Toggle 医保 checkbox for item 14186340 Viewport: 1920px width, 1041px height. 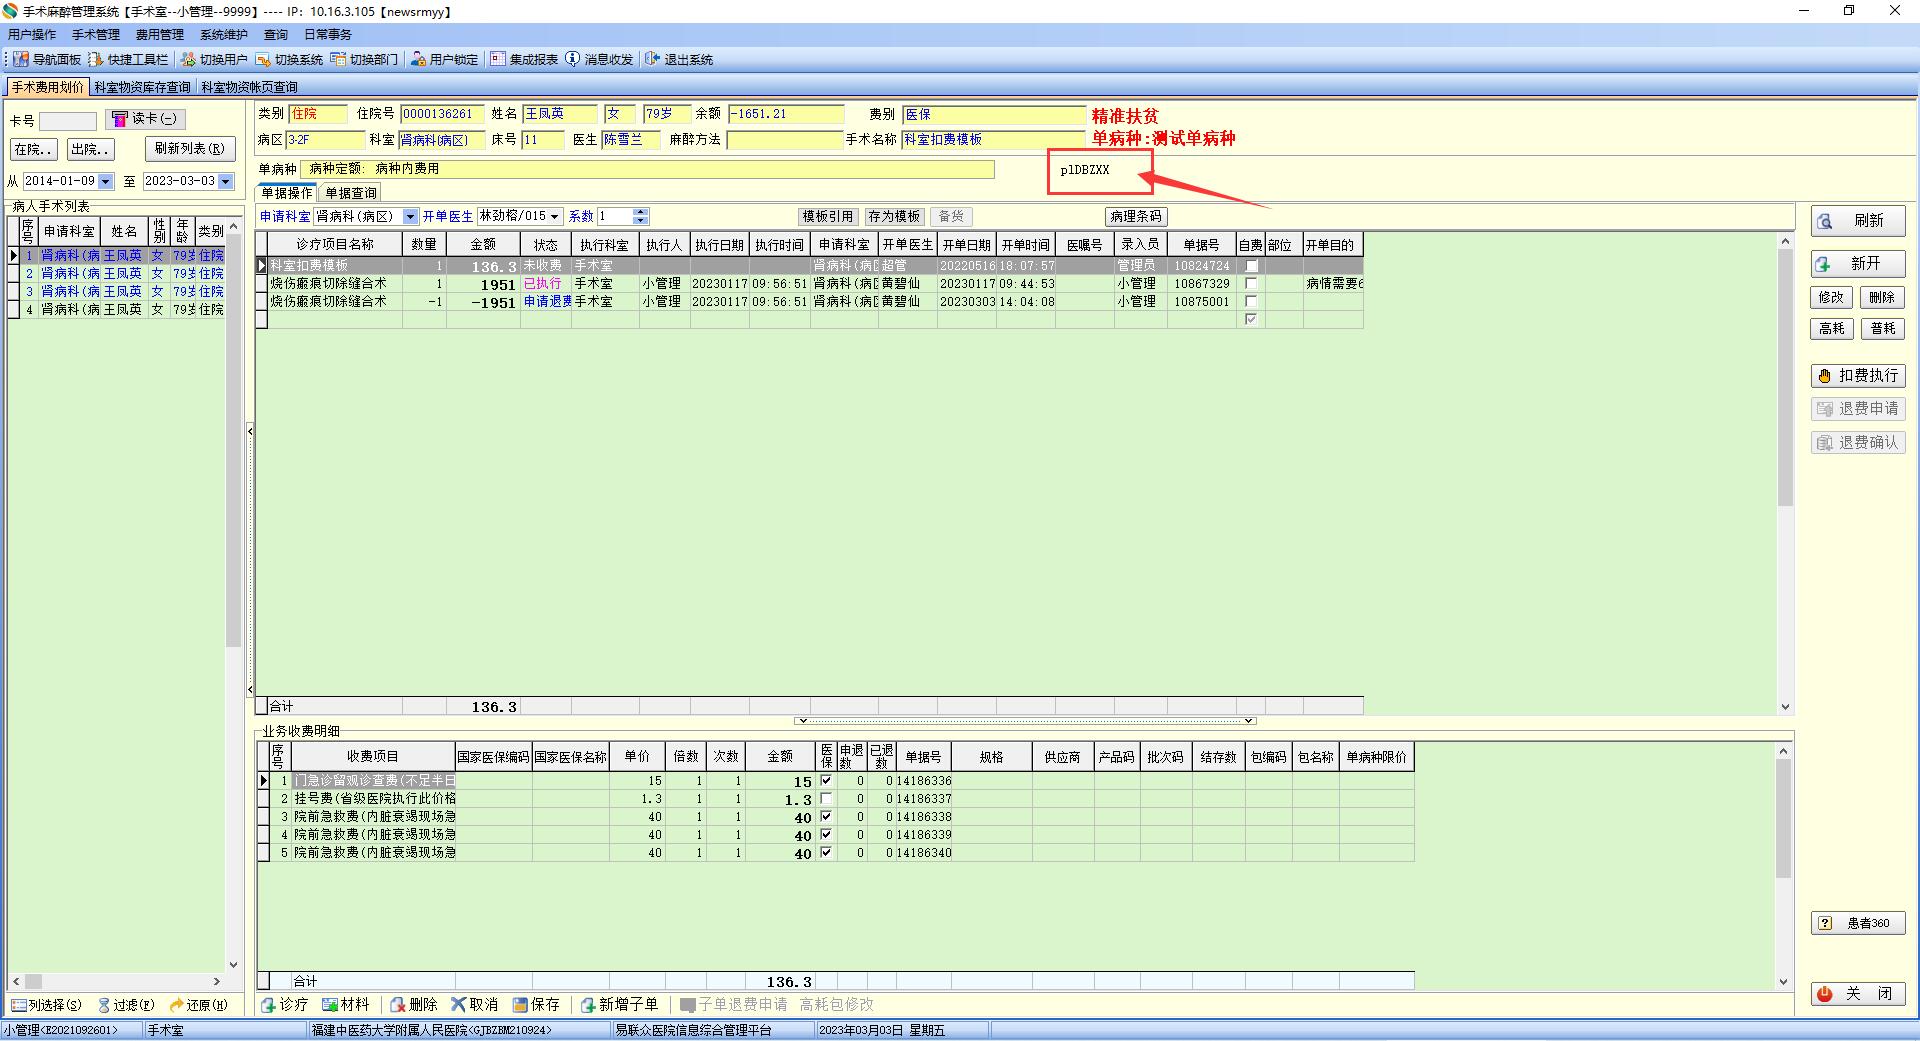[826, 853]
